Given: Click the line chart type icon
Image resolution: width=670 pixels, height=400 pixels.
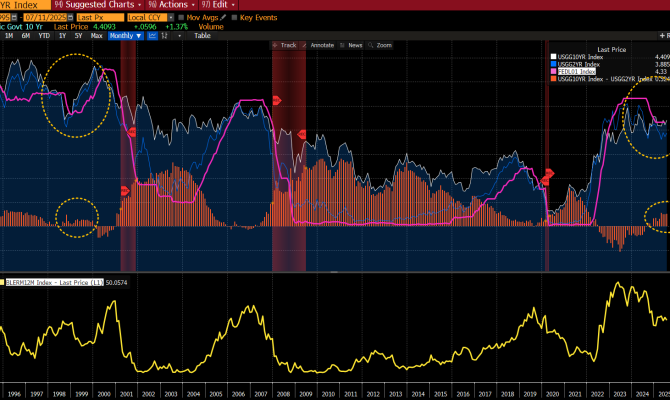Looking at the screenshot, I should pos(150,36).
